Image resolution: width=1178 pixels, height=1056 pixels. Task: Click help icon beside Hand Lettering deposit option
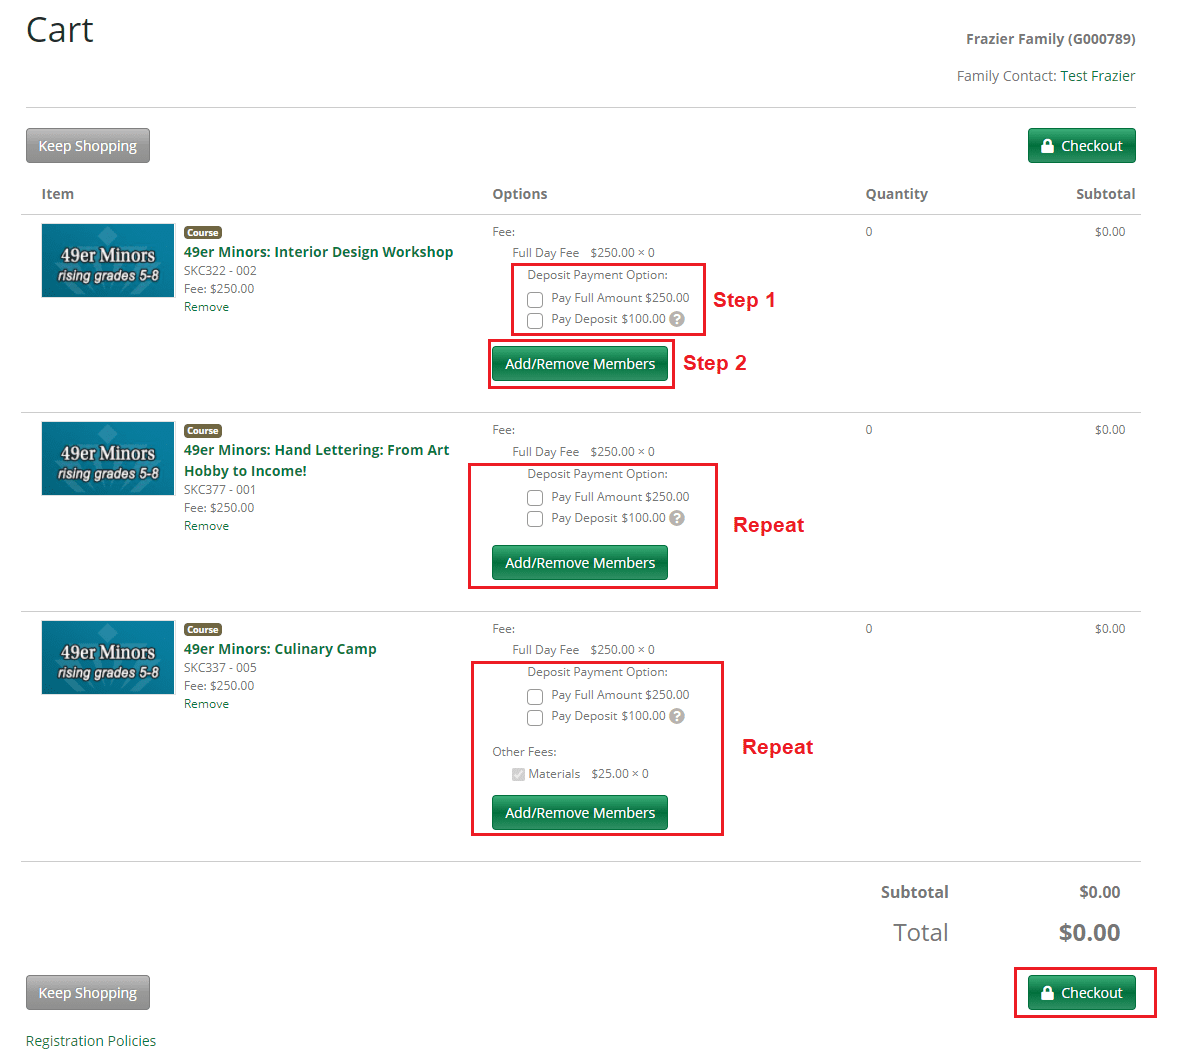click(677, 518)
